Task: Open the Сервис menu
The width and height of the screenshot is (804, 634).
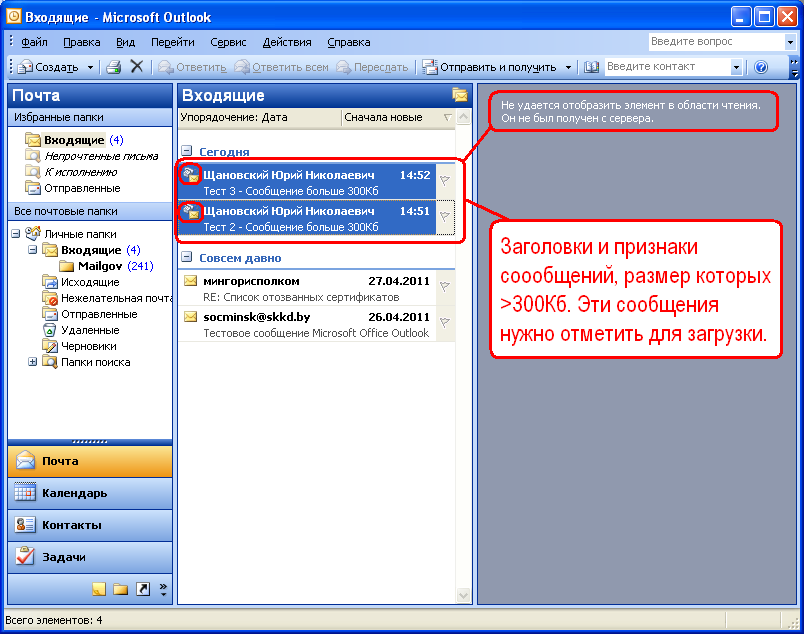Action: tap(228, 42)
